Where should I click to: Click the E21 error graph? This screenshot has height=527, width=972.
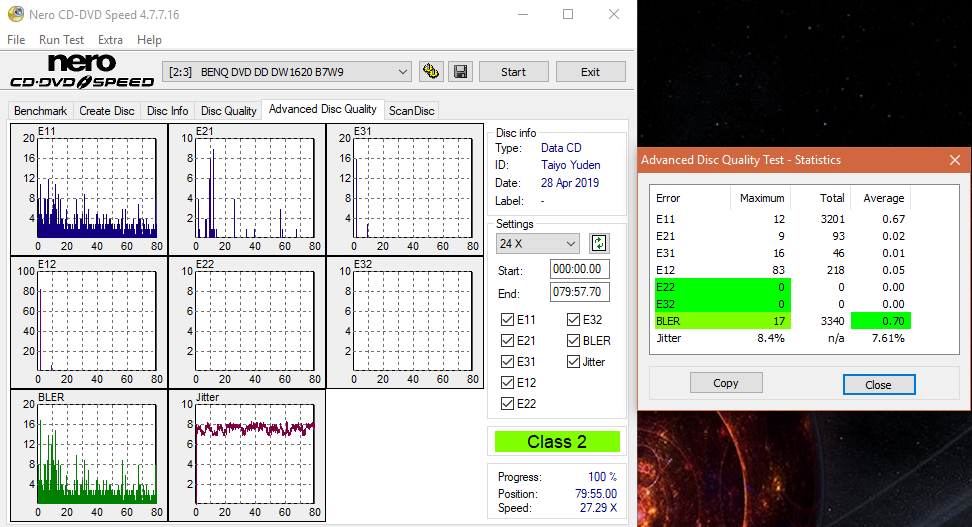247,189
